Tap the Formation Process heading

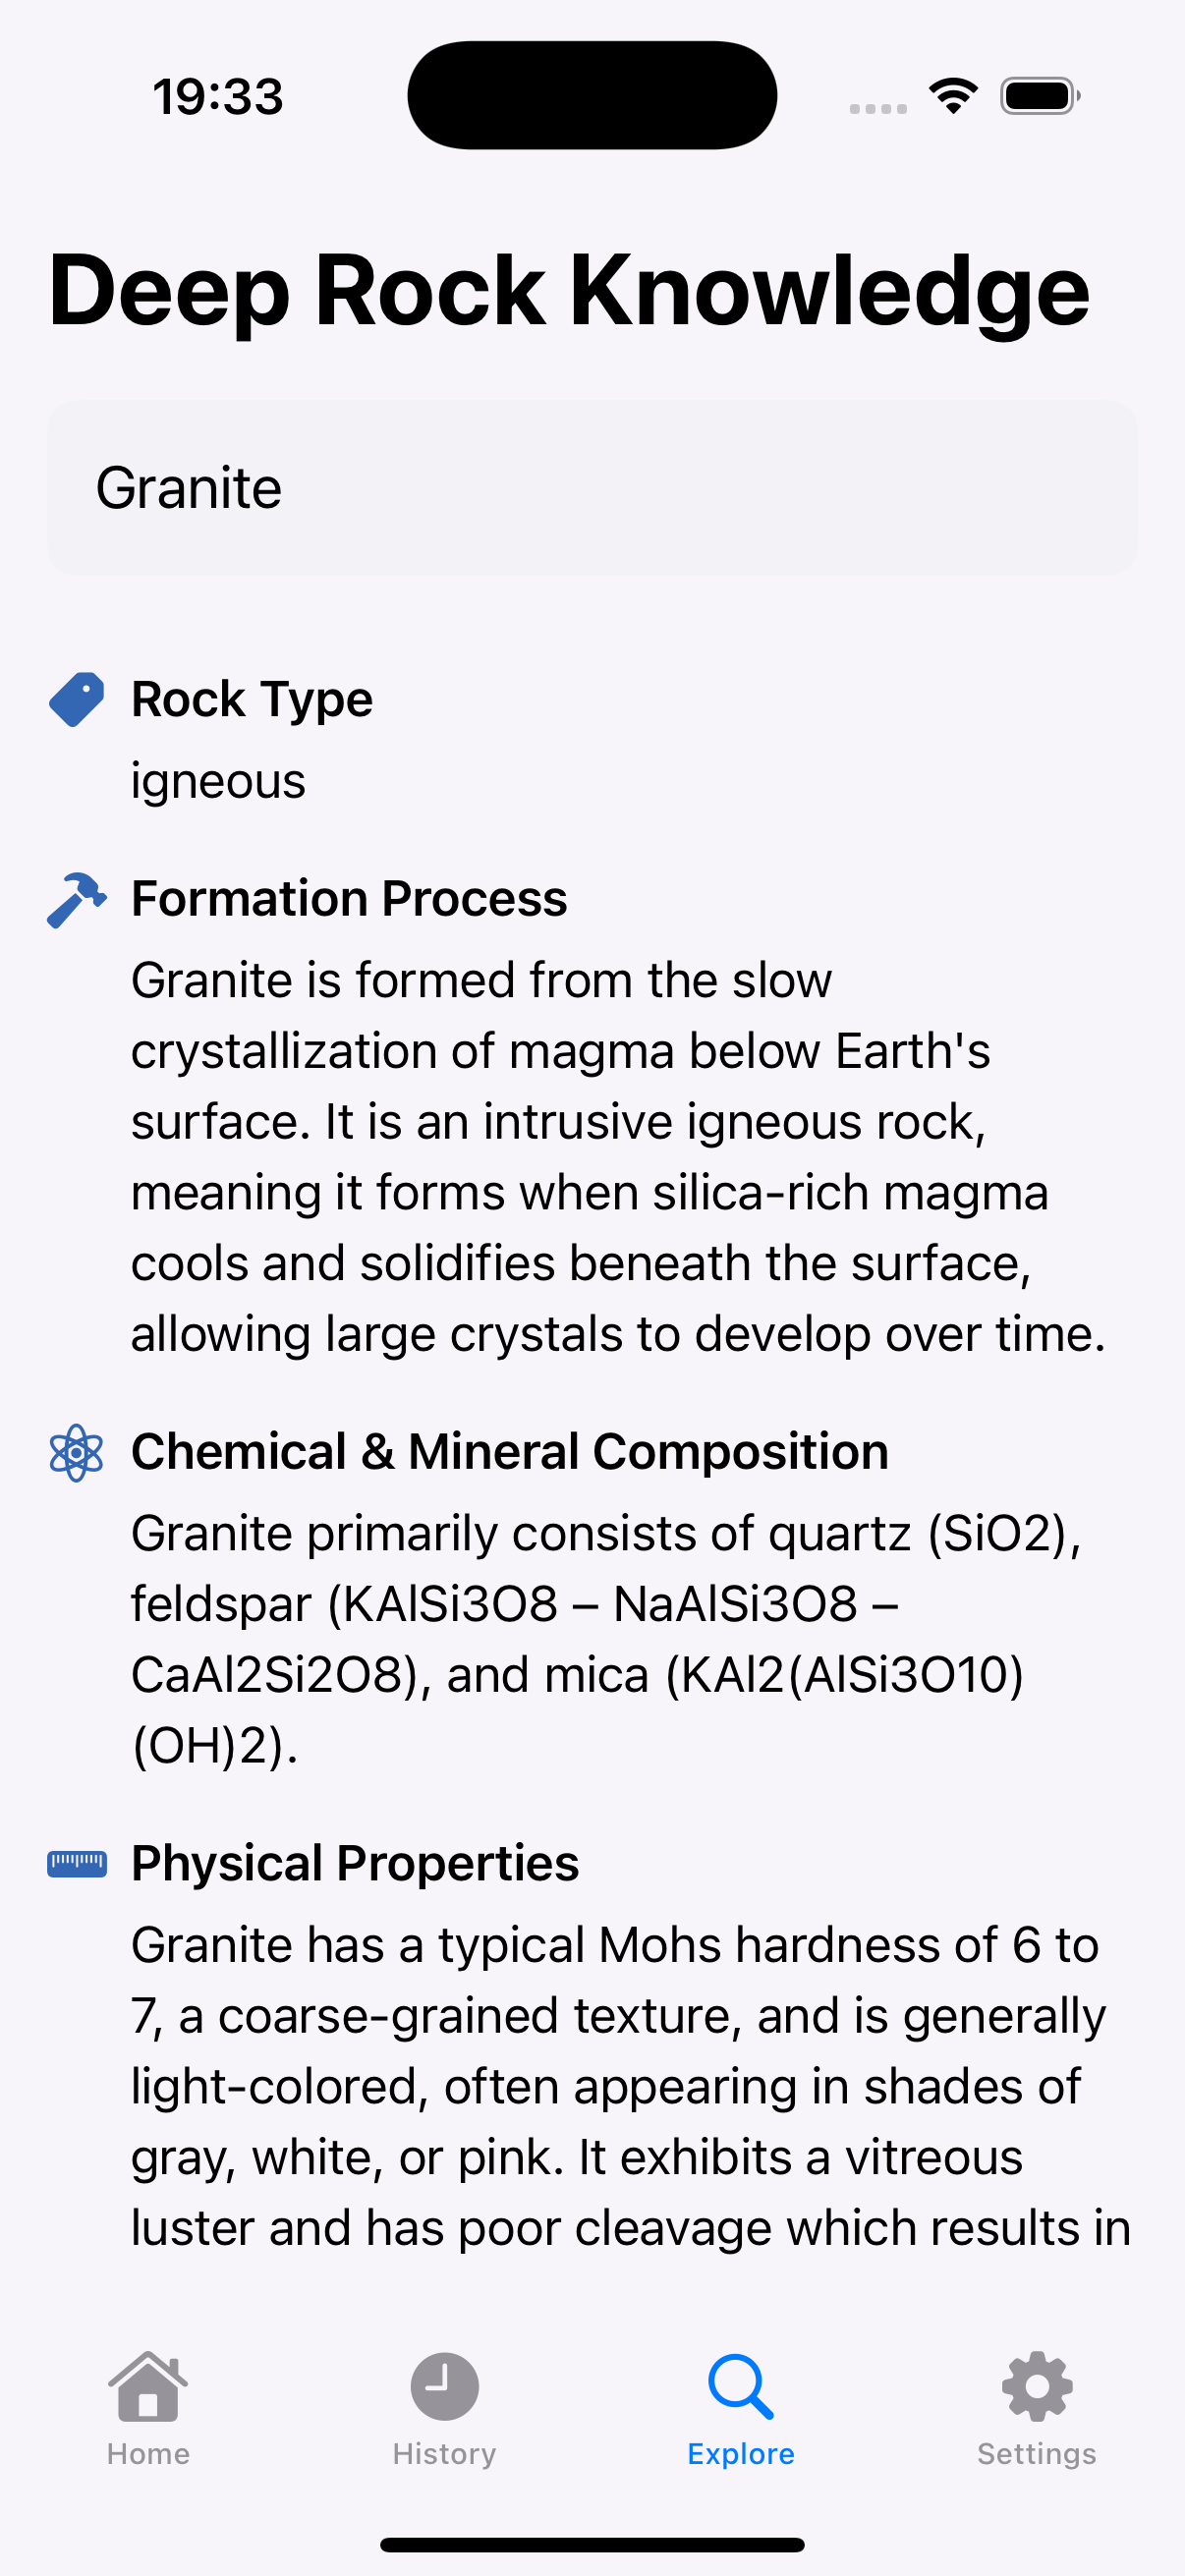pyautogui.click(x=349, y=898)
